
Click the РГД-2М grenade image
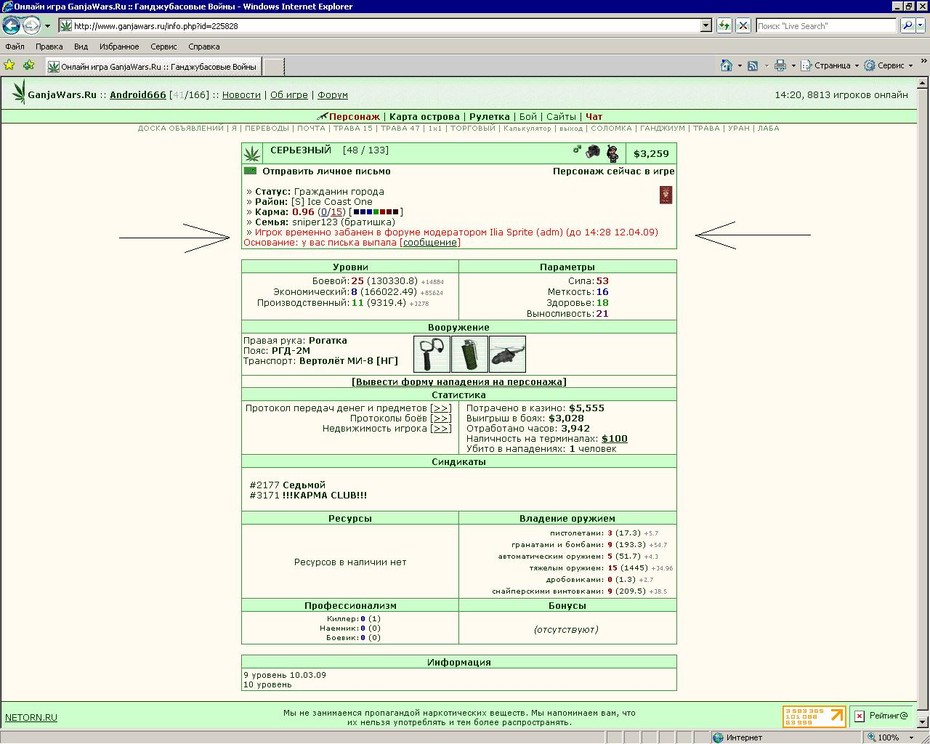pos(469,354)
